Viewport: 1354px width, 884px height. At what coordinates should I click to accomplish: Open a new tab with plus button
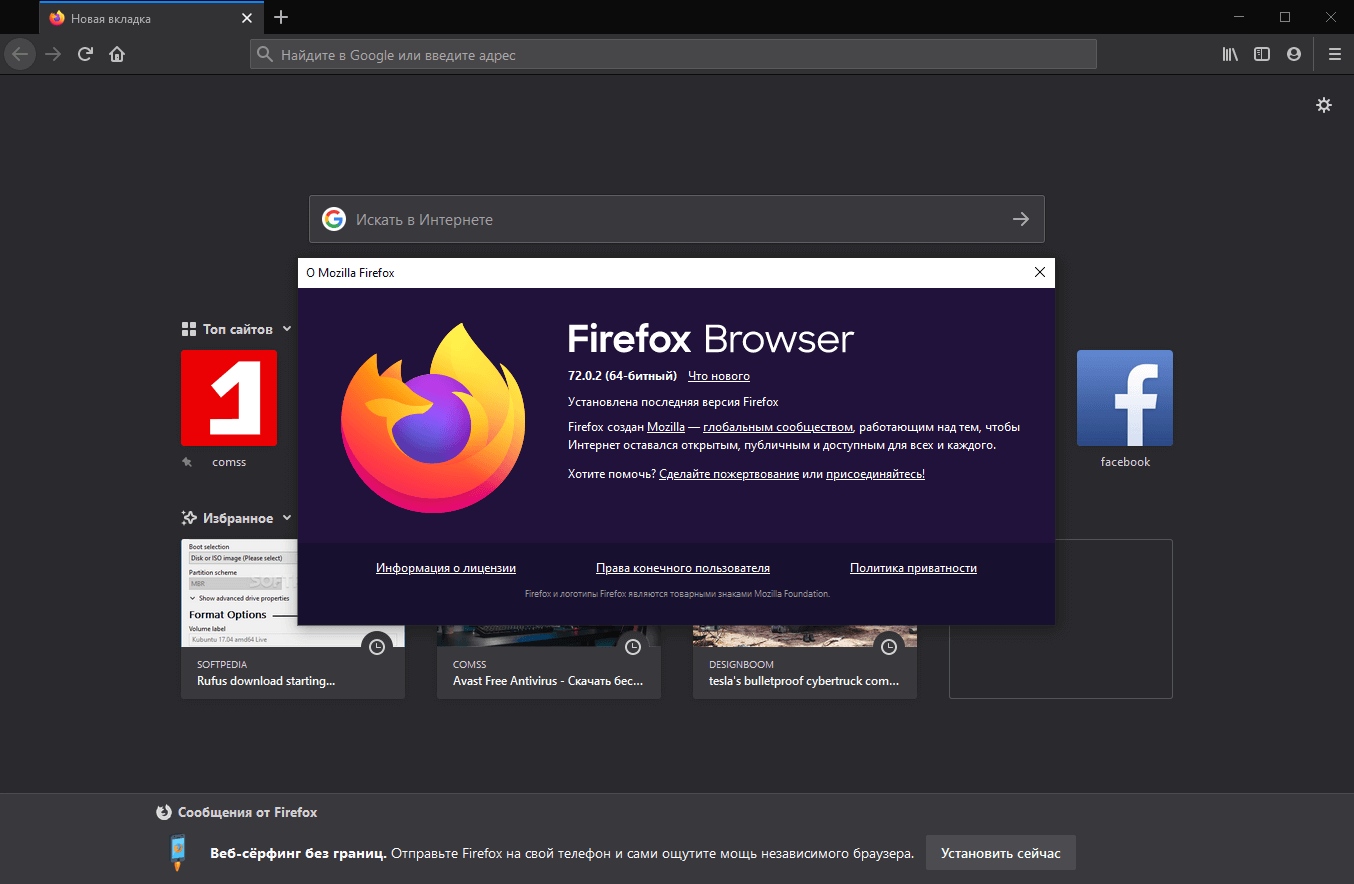(281, 17)
